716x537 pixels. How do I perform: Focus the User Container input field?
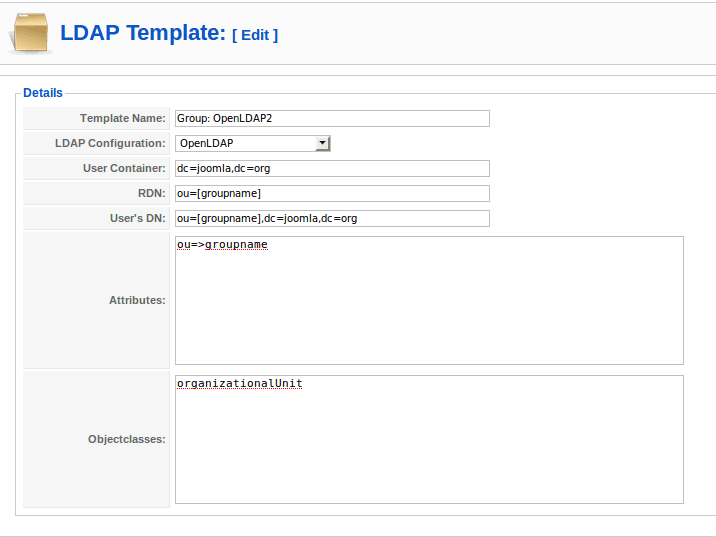(332, 168)
